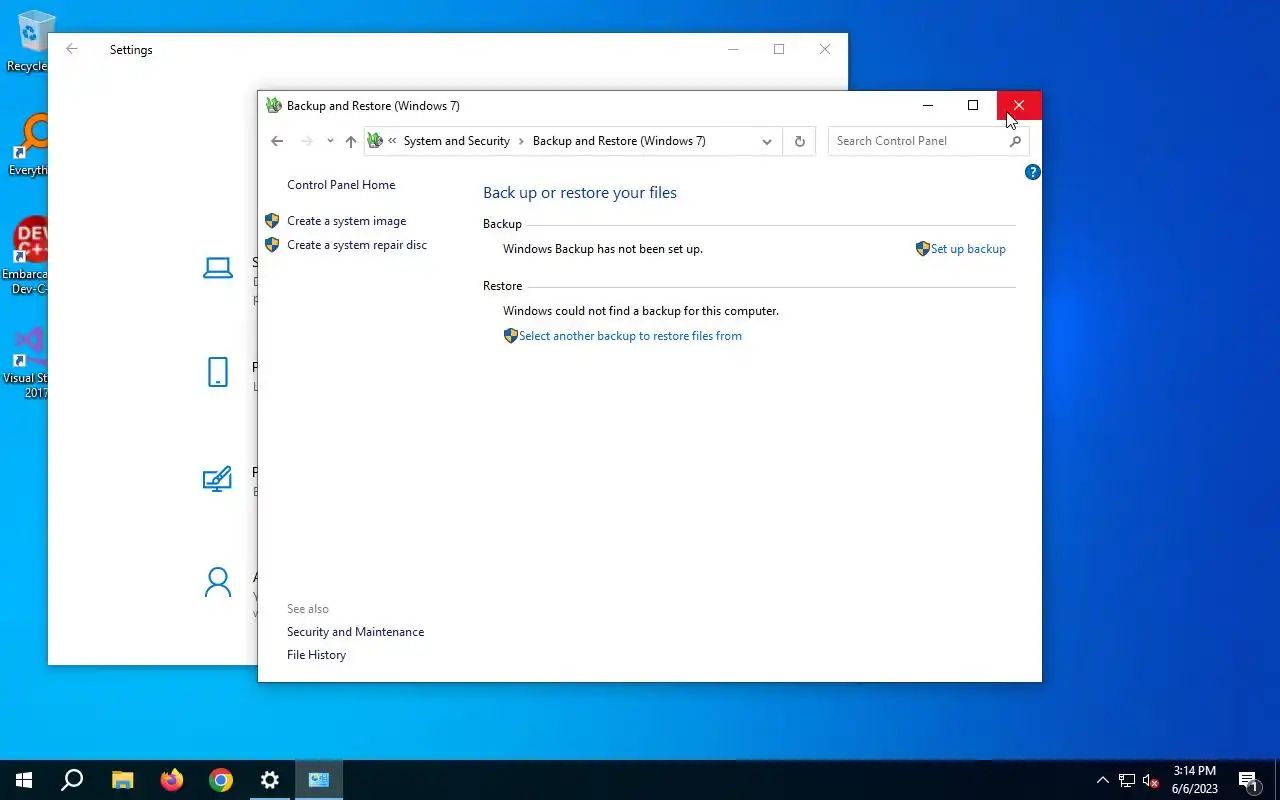
Task: Open the notification center icon
Action: 1248,780
